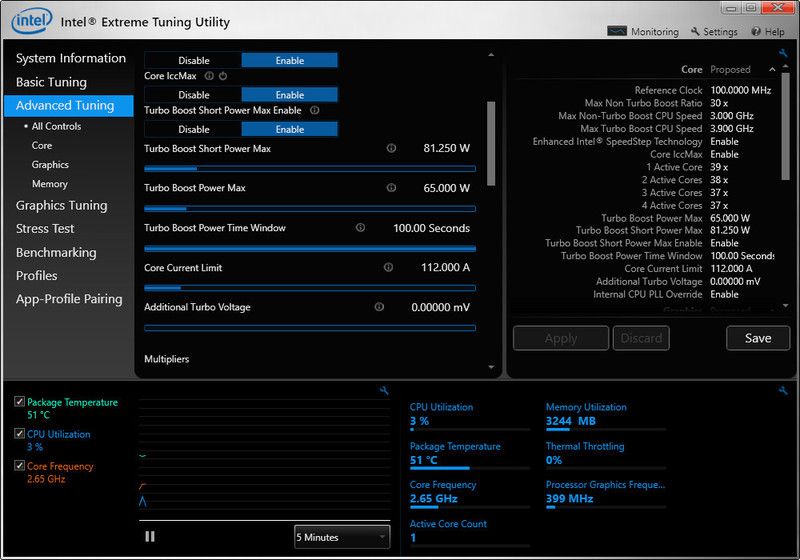Click Additional Turbo Voltage slider
Image resolution: width=800 pixels, height=560 pixels.
[x=310, y=328]
